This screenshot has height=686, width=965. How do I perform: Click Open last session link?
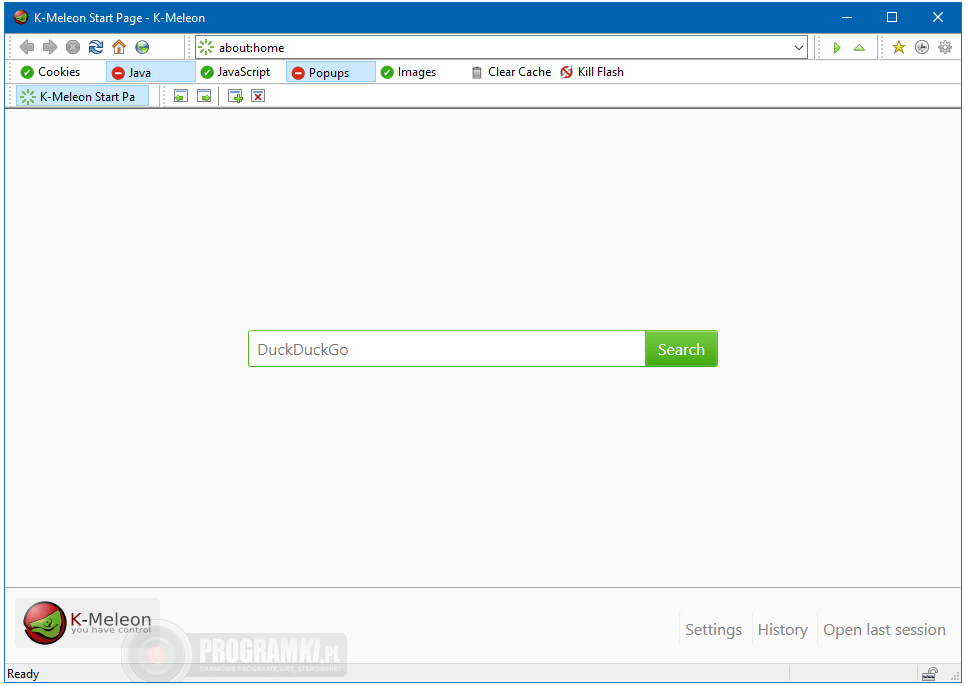[884, 629]
